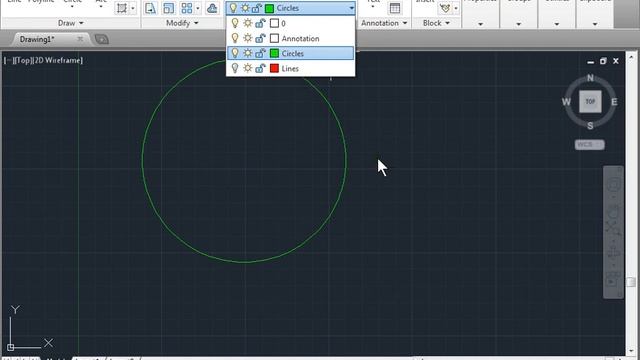Expand the Modify panel
640x360 pixels.
[182, 23]
